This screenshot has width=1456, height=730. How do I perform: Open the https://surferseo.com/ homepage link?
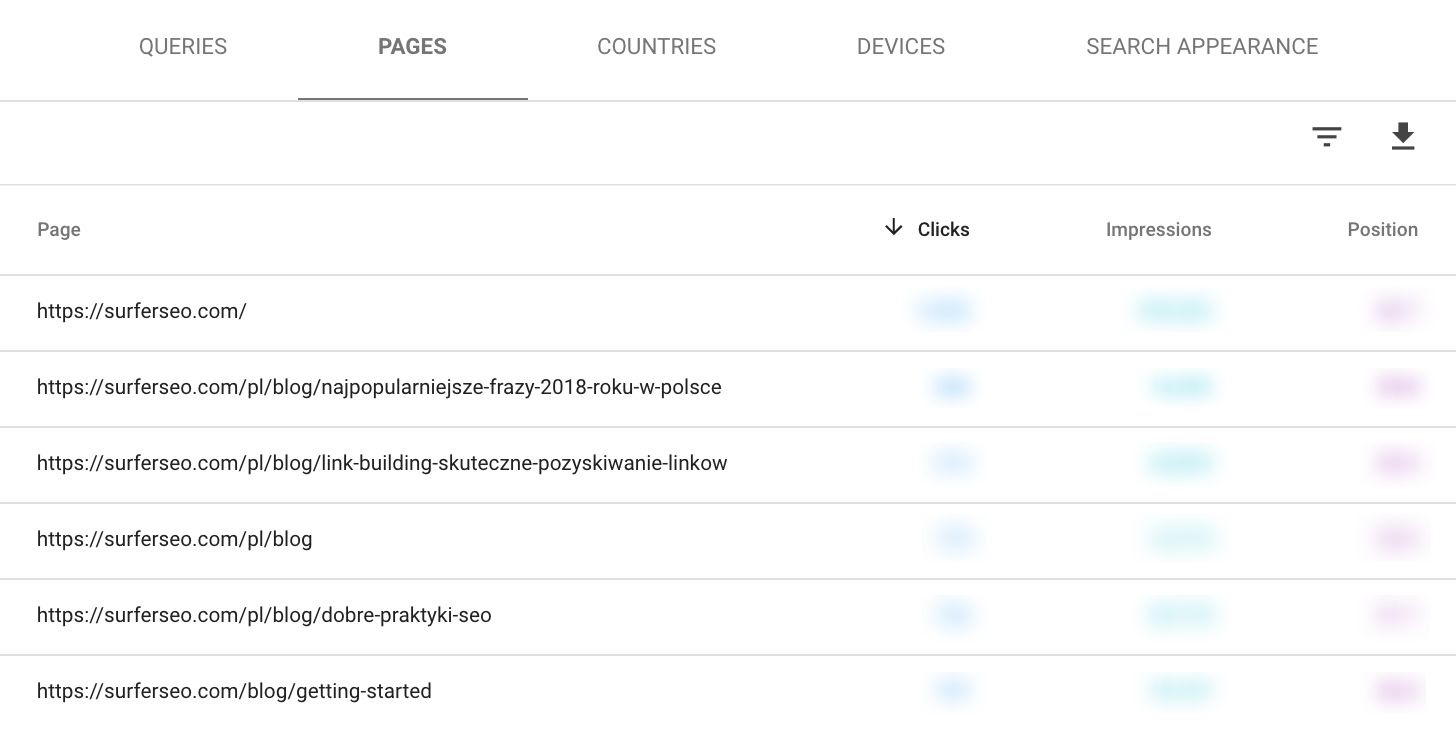tap(141, 311)
